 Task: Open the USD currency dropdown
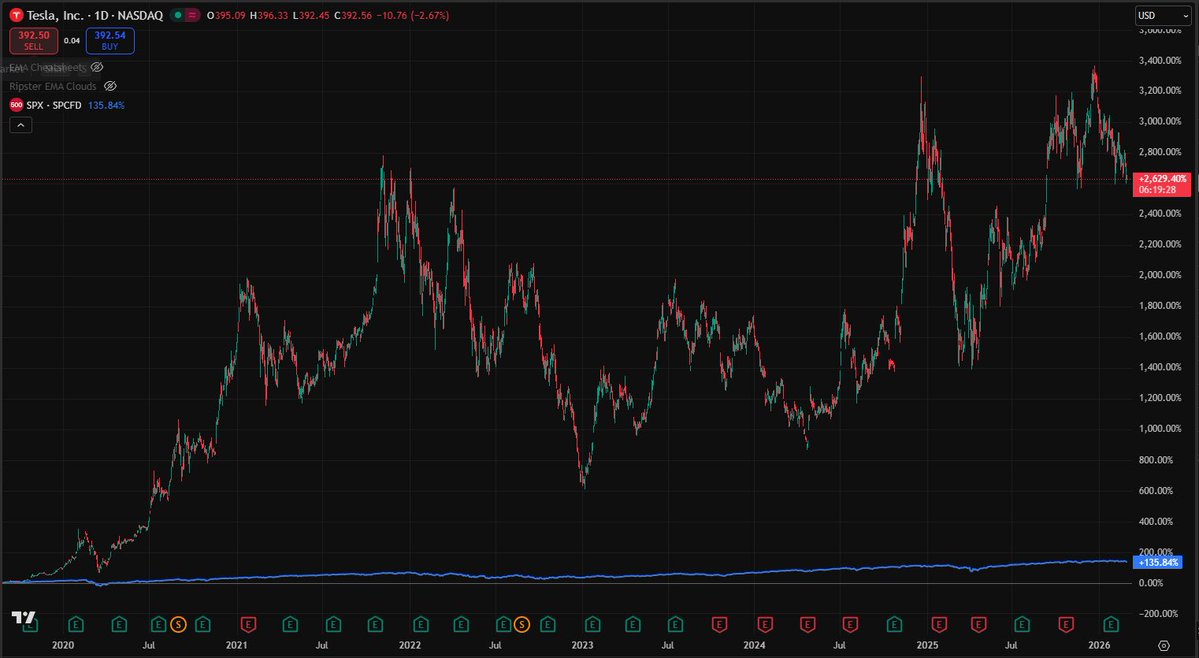point(1163,15)
